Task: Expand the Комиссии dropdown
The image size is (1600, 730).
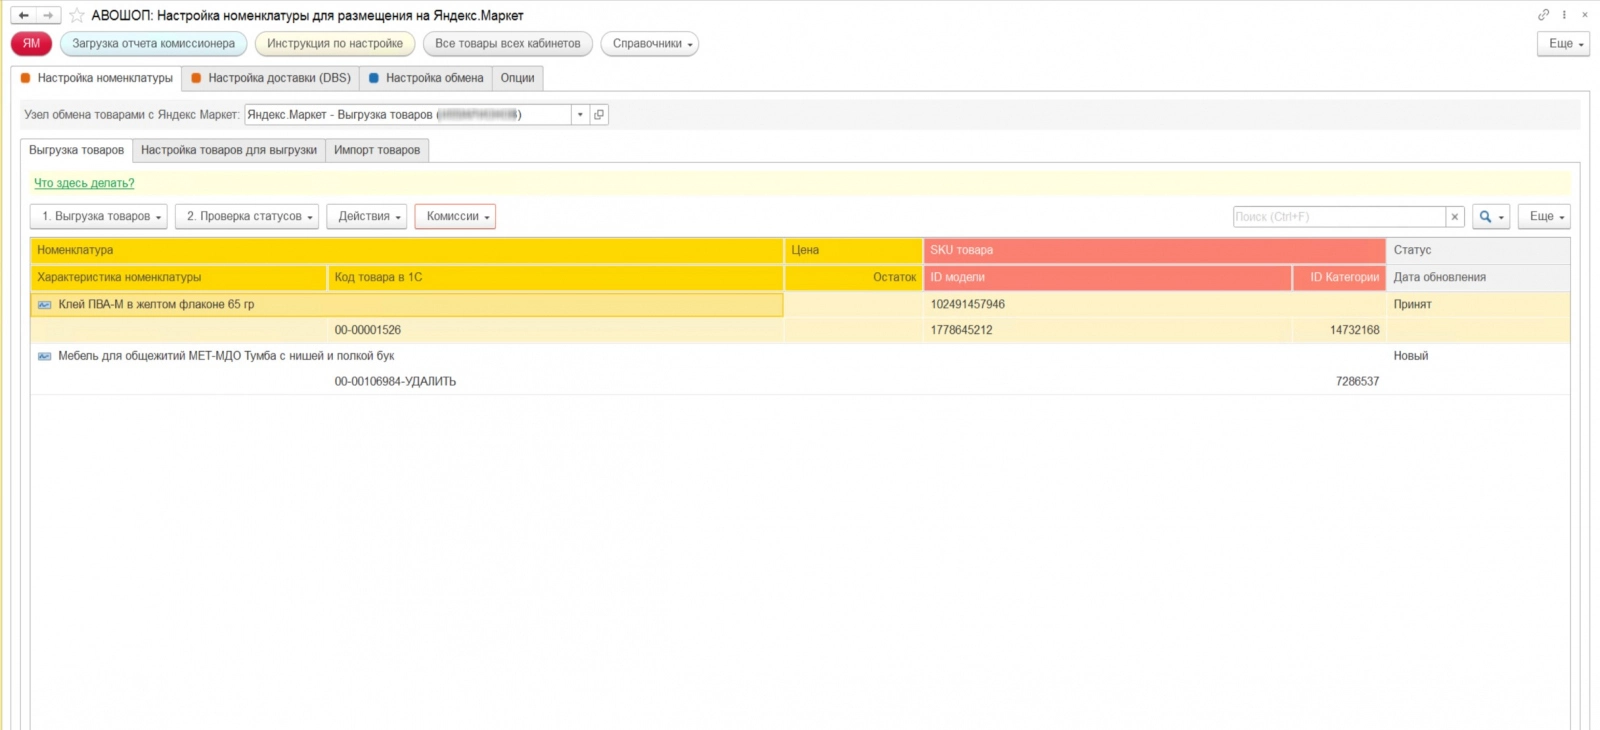Action: [455, 217]
